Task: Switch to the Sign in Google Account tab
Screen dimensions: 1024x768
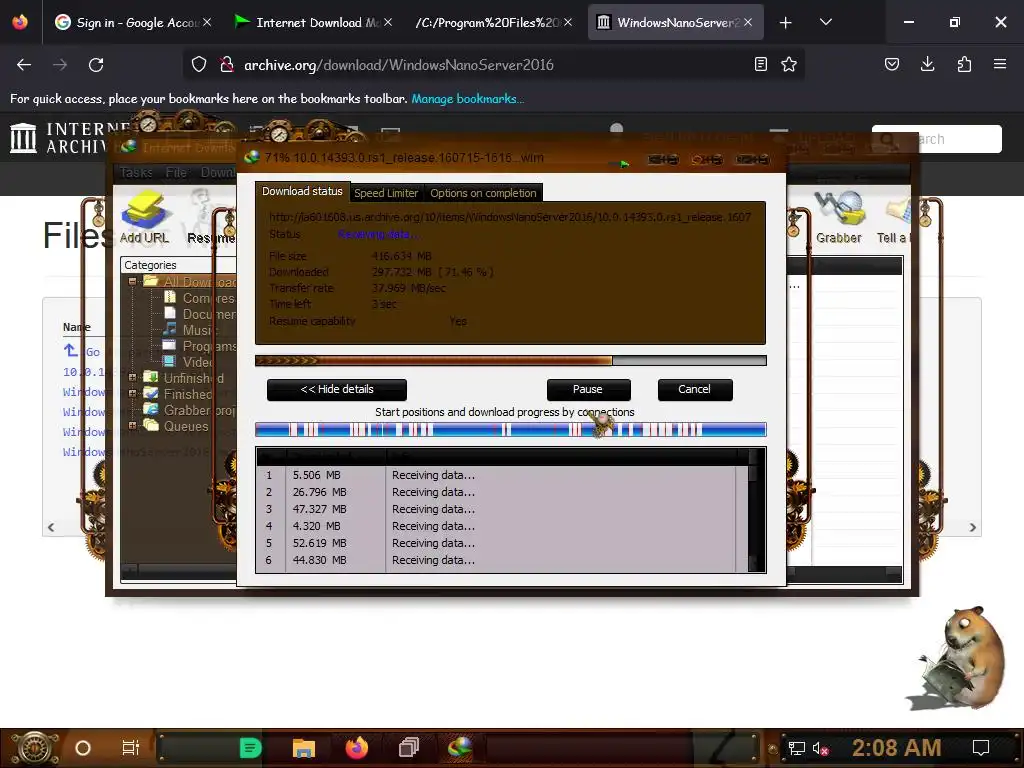Action: click(133, 23)
